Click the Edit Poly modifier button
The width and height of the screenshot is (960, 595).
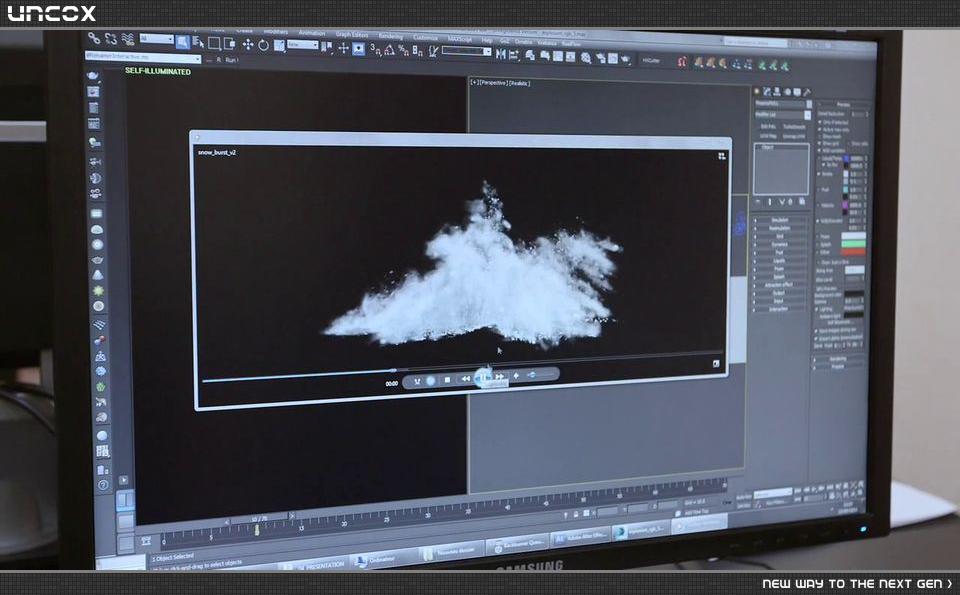point(768,127)
